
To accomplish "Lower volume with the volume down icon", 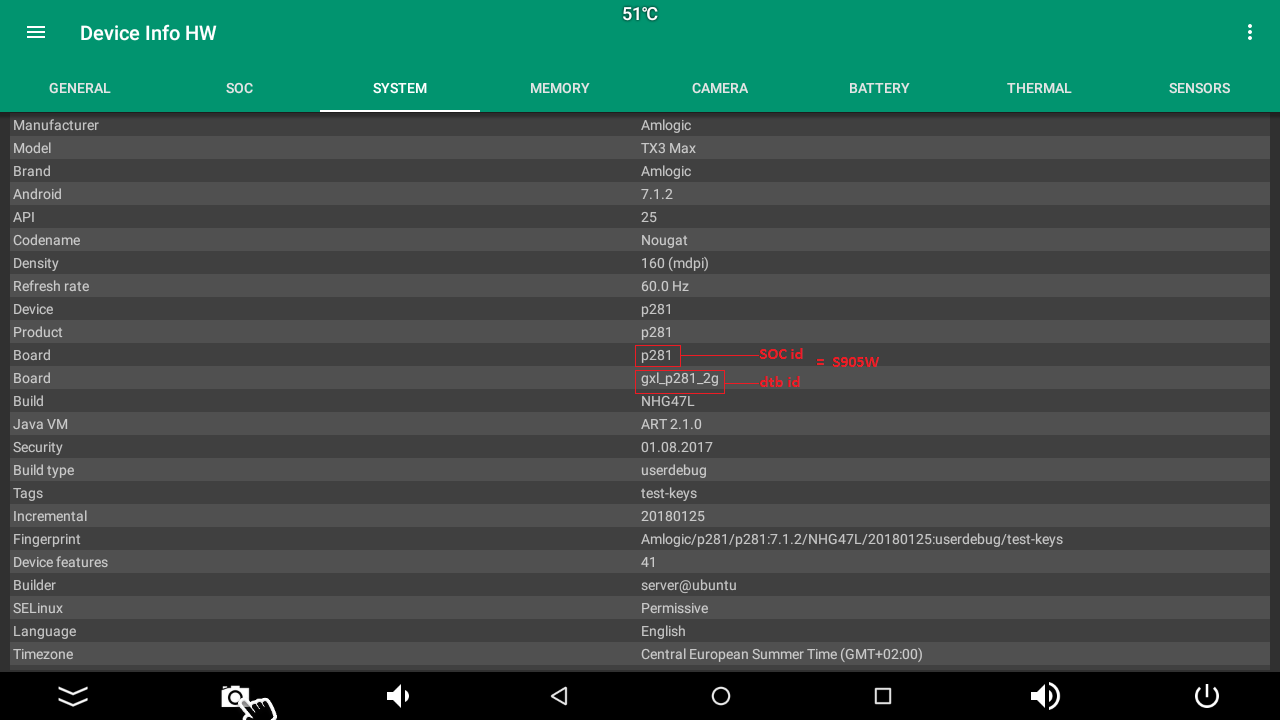I will pos(398,696).
